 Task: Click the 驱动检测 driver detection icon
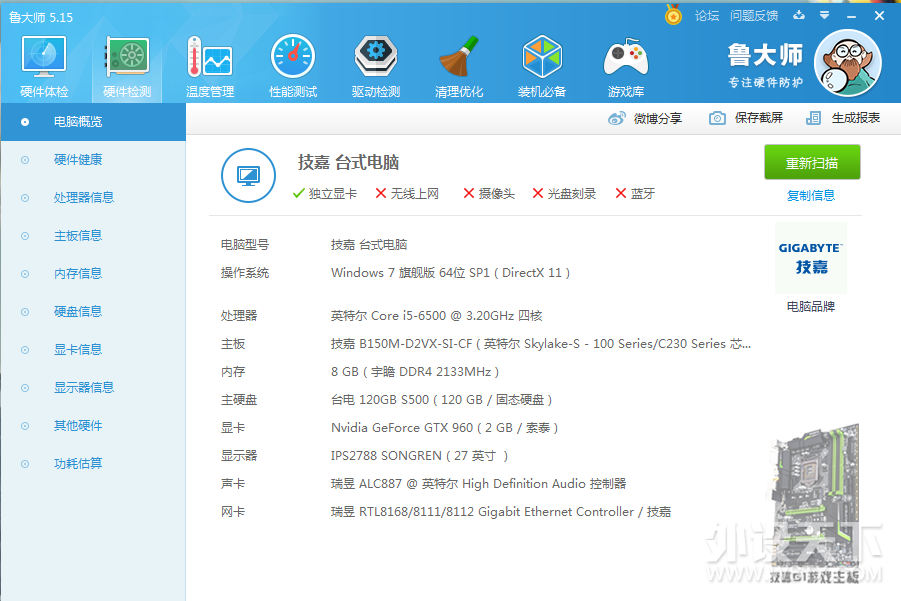[x=376, y=59]
